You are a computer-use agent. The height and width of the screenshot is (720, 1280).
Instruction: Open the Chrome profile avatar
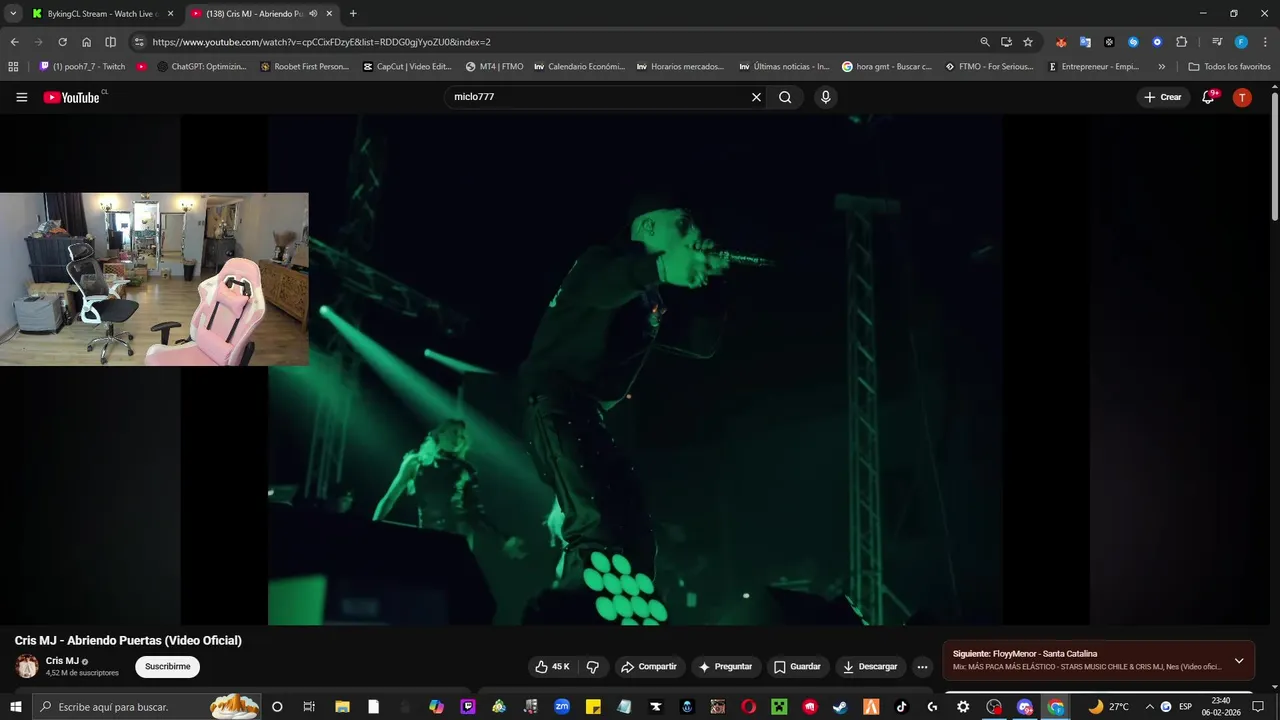tap(1241, 42)
